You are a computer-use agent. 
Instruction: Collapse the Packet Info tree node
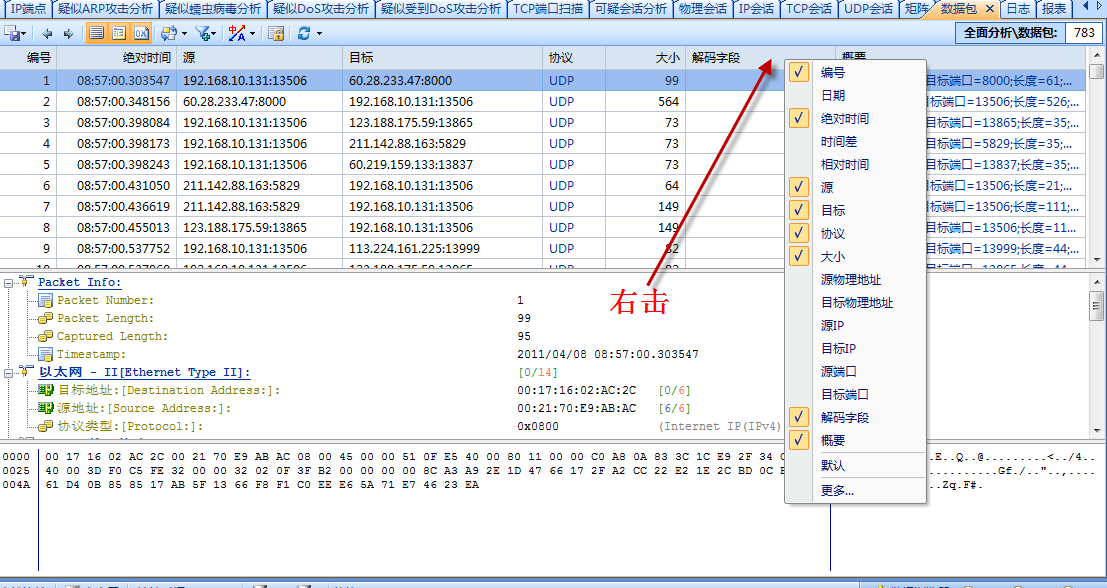[x=9, y=283]
